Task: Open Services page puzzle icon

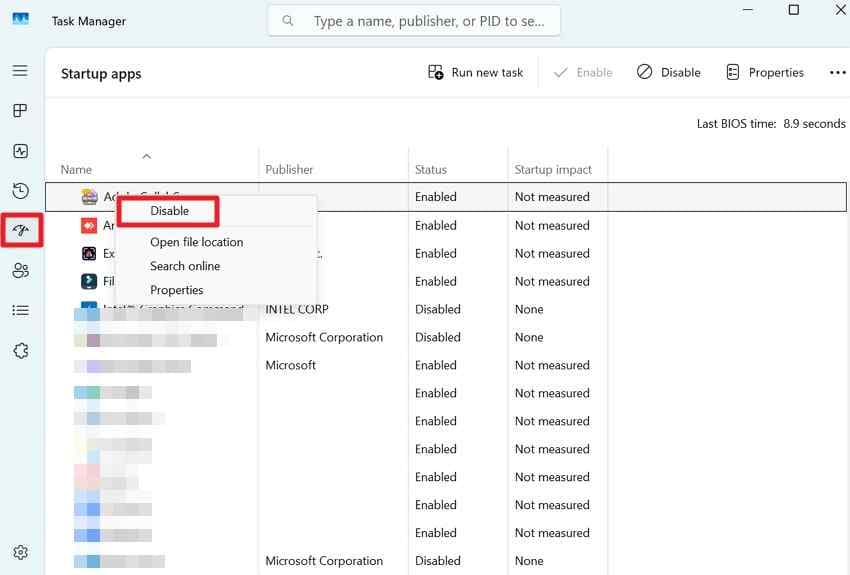Action: pos(21,351)
